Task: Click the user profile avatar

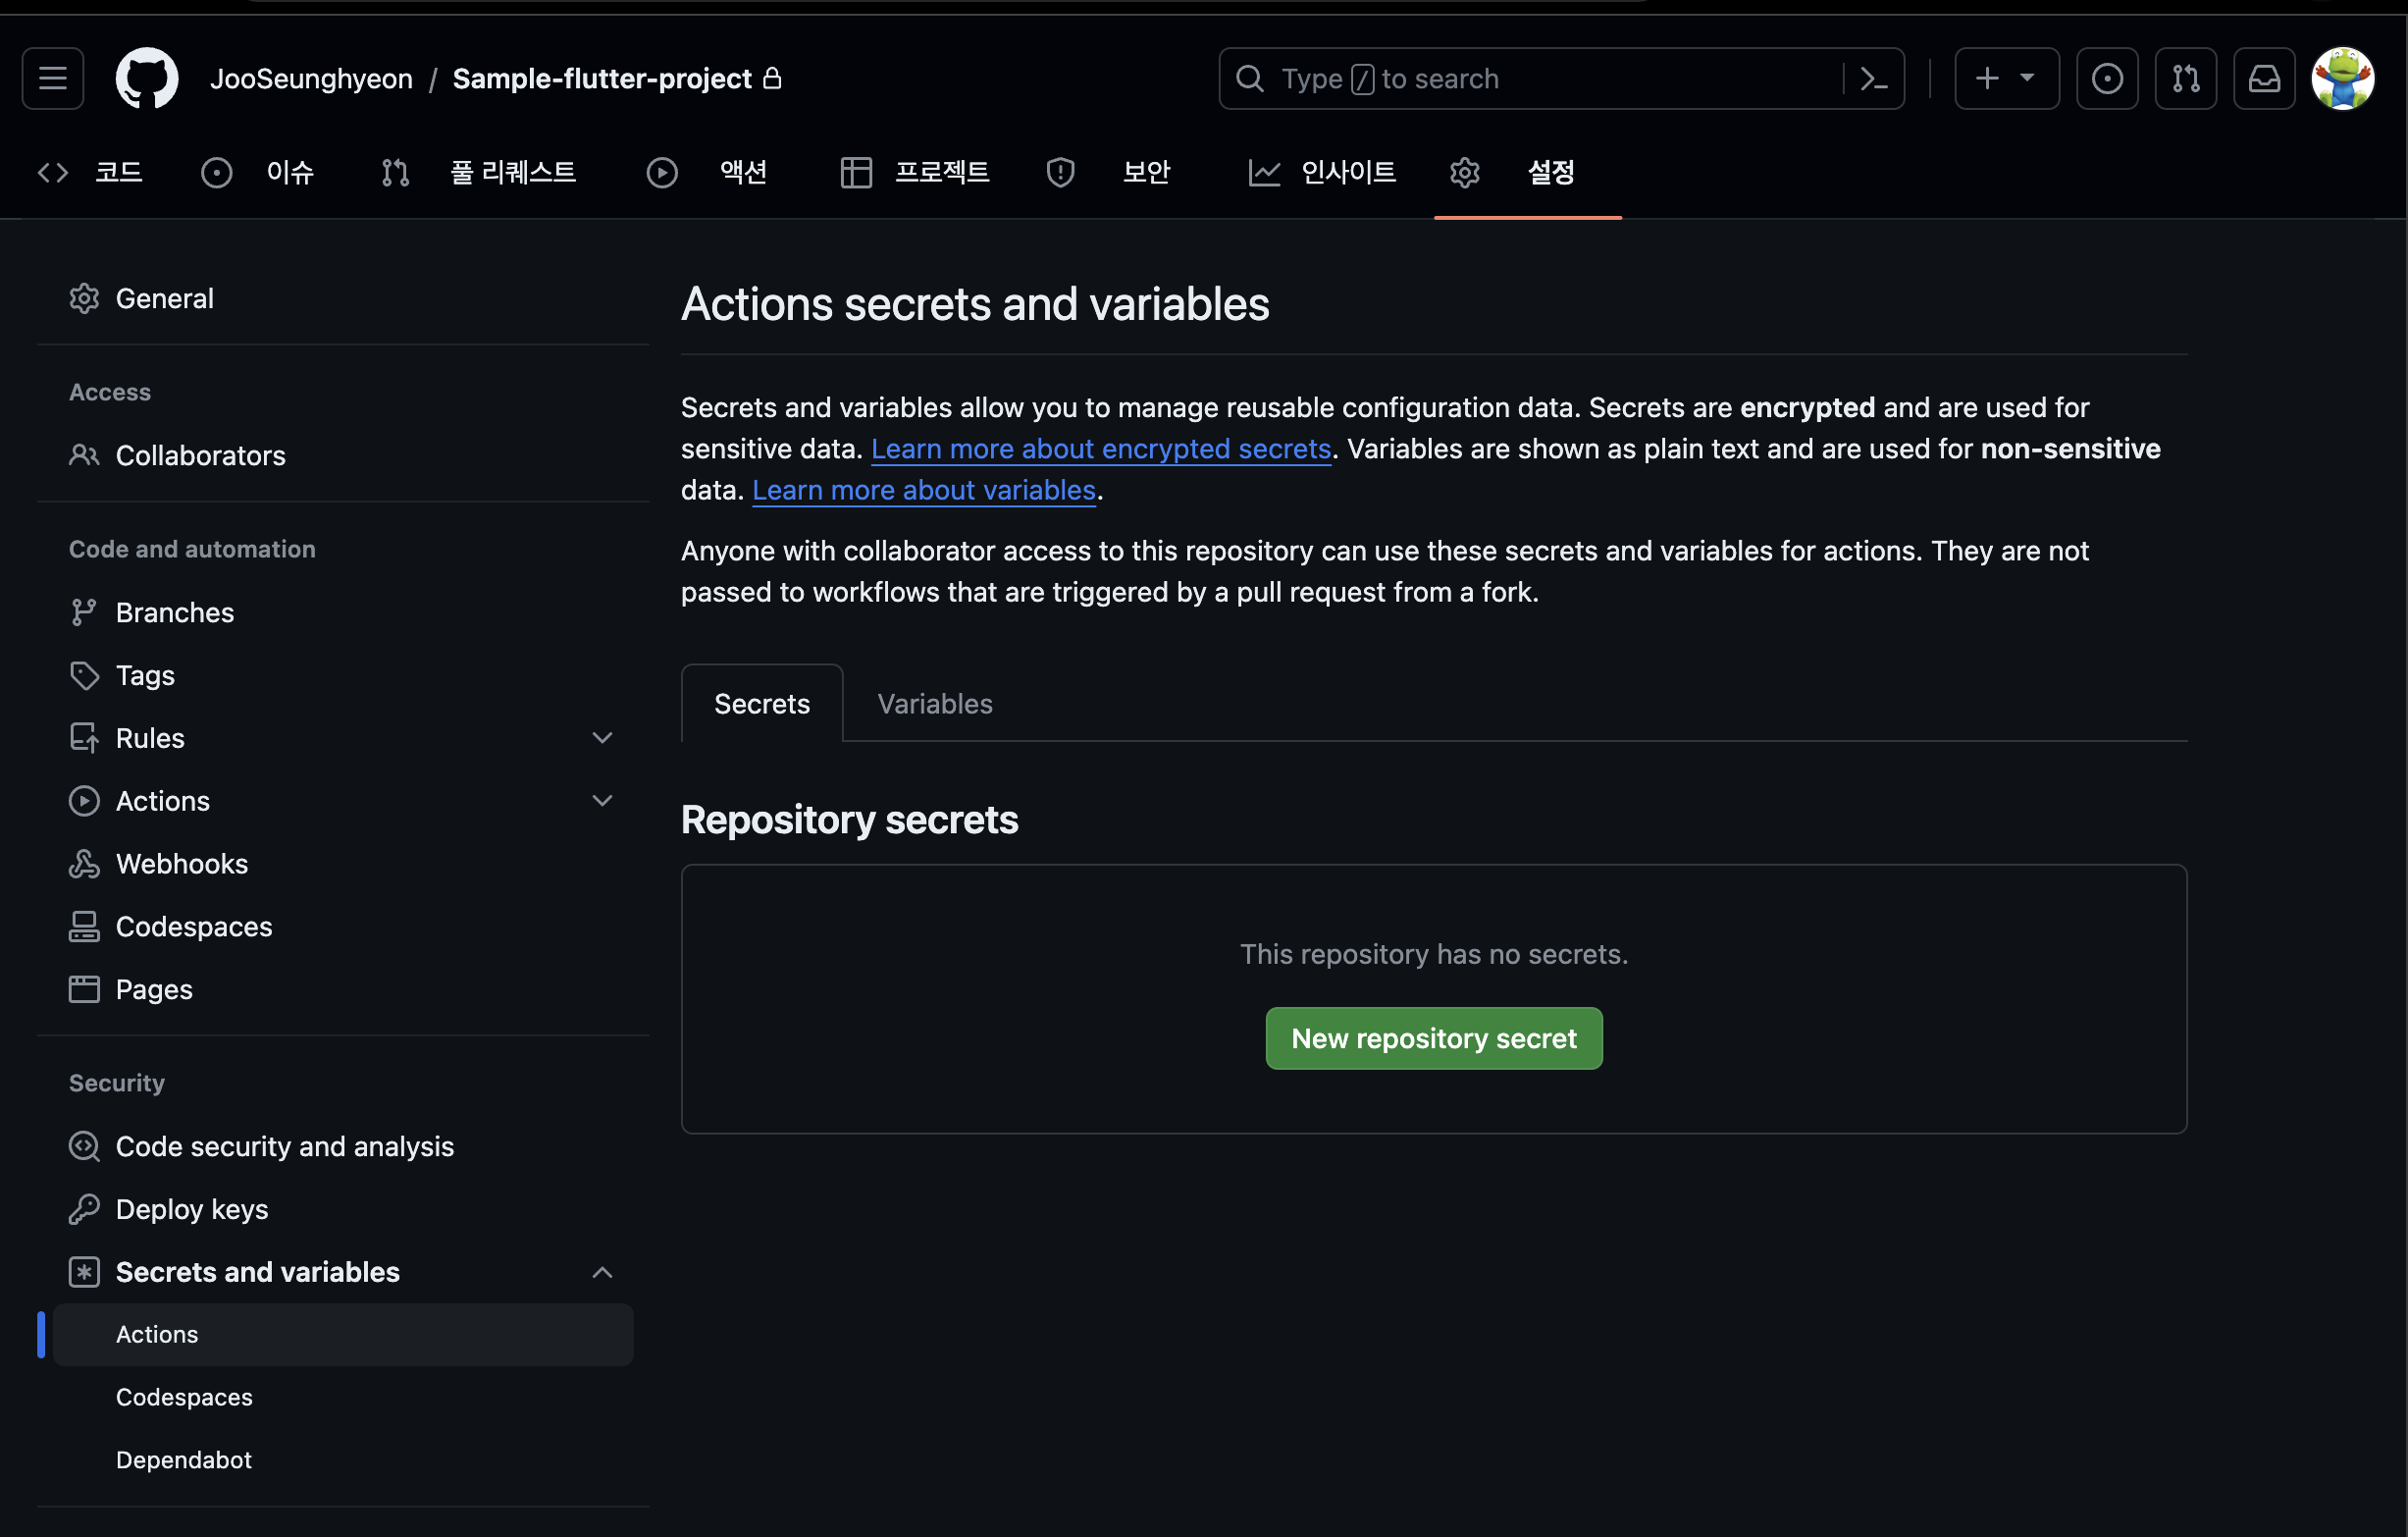Action: 2342,78
